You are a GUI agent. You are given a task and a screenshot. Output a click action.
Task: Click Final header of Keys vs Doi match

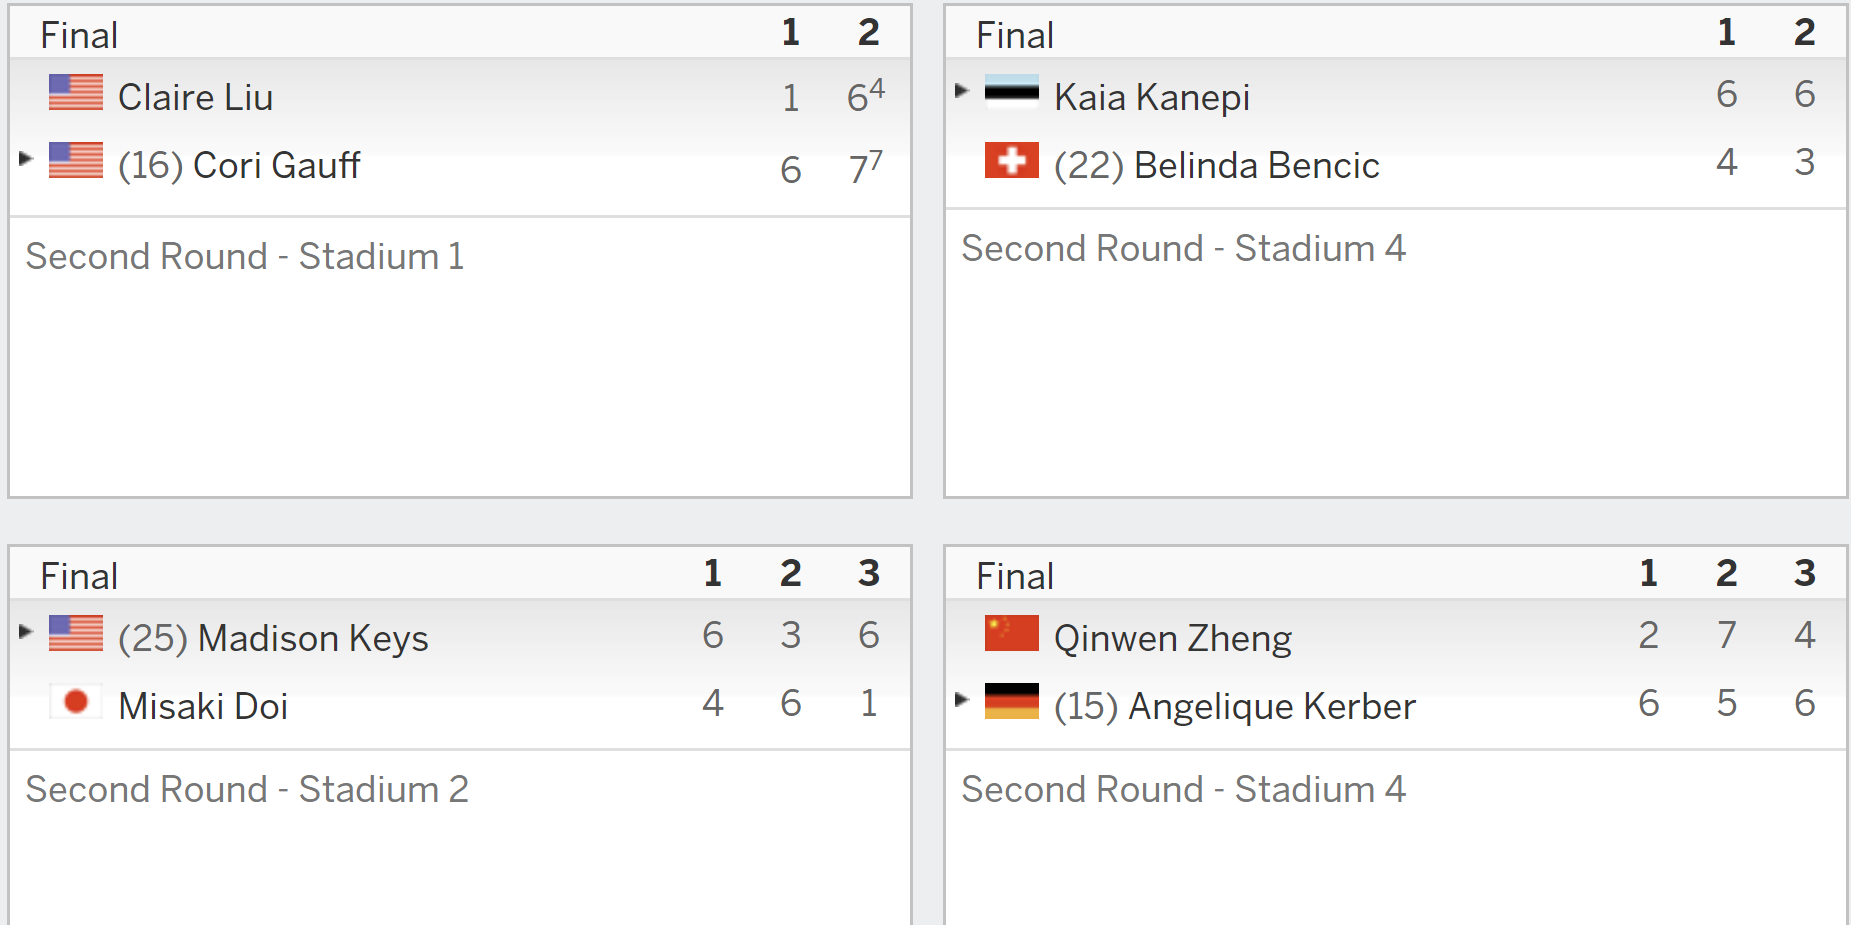(79, 576)
